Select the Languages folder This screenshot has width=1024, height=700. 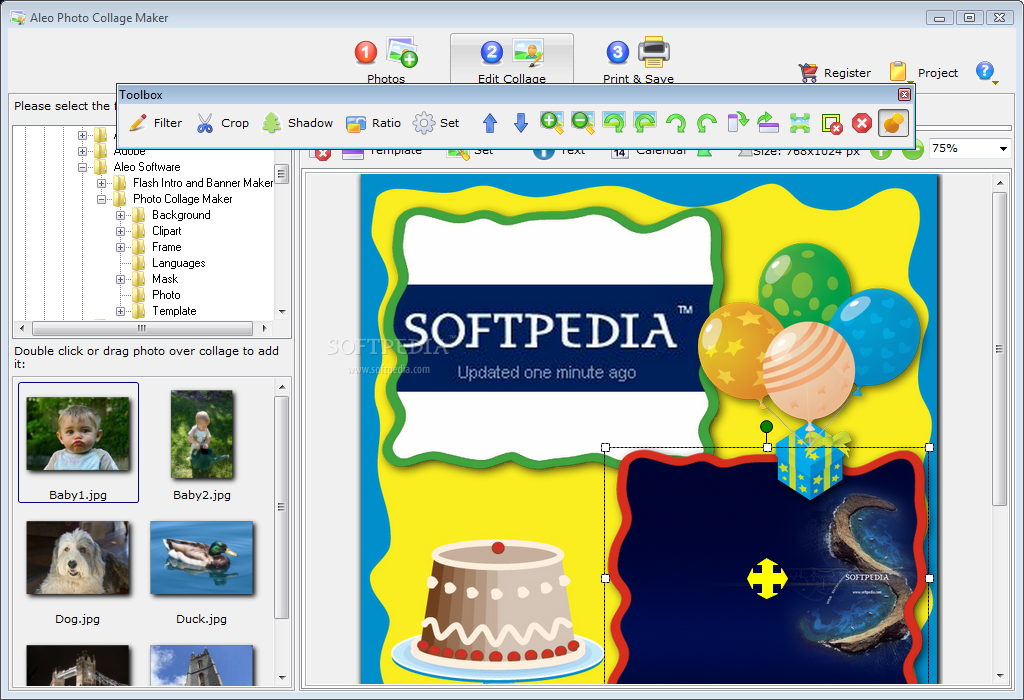click(178, 263)
